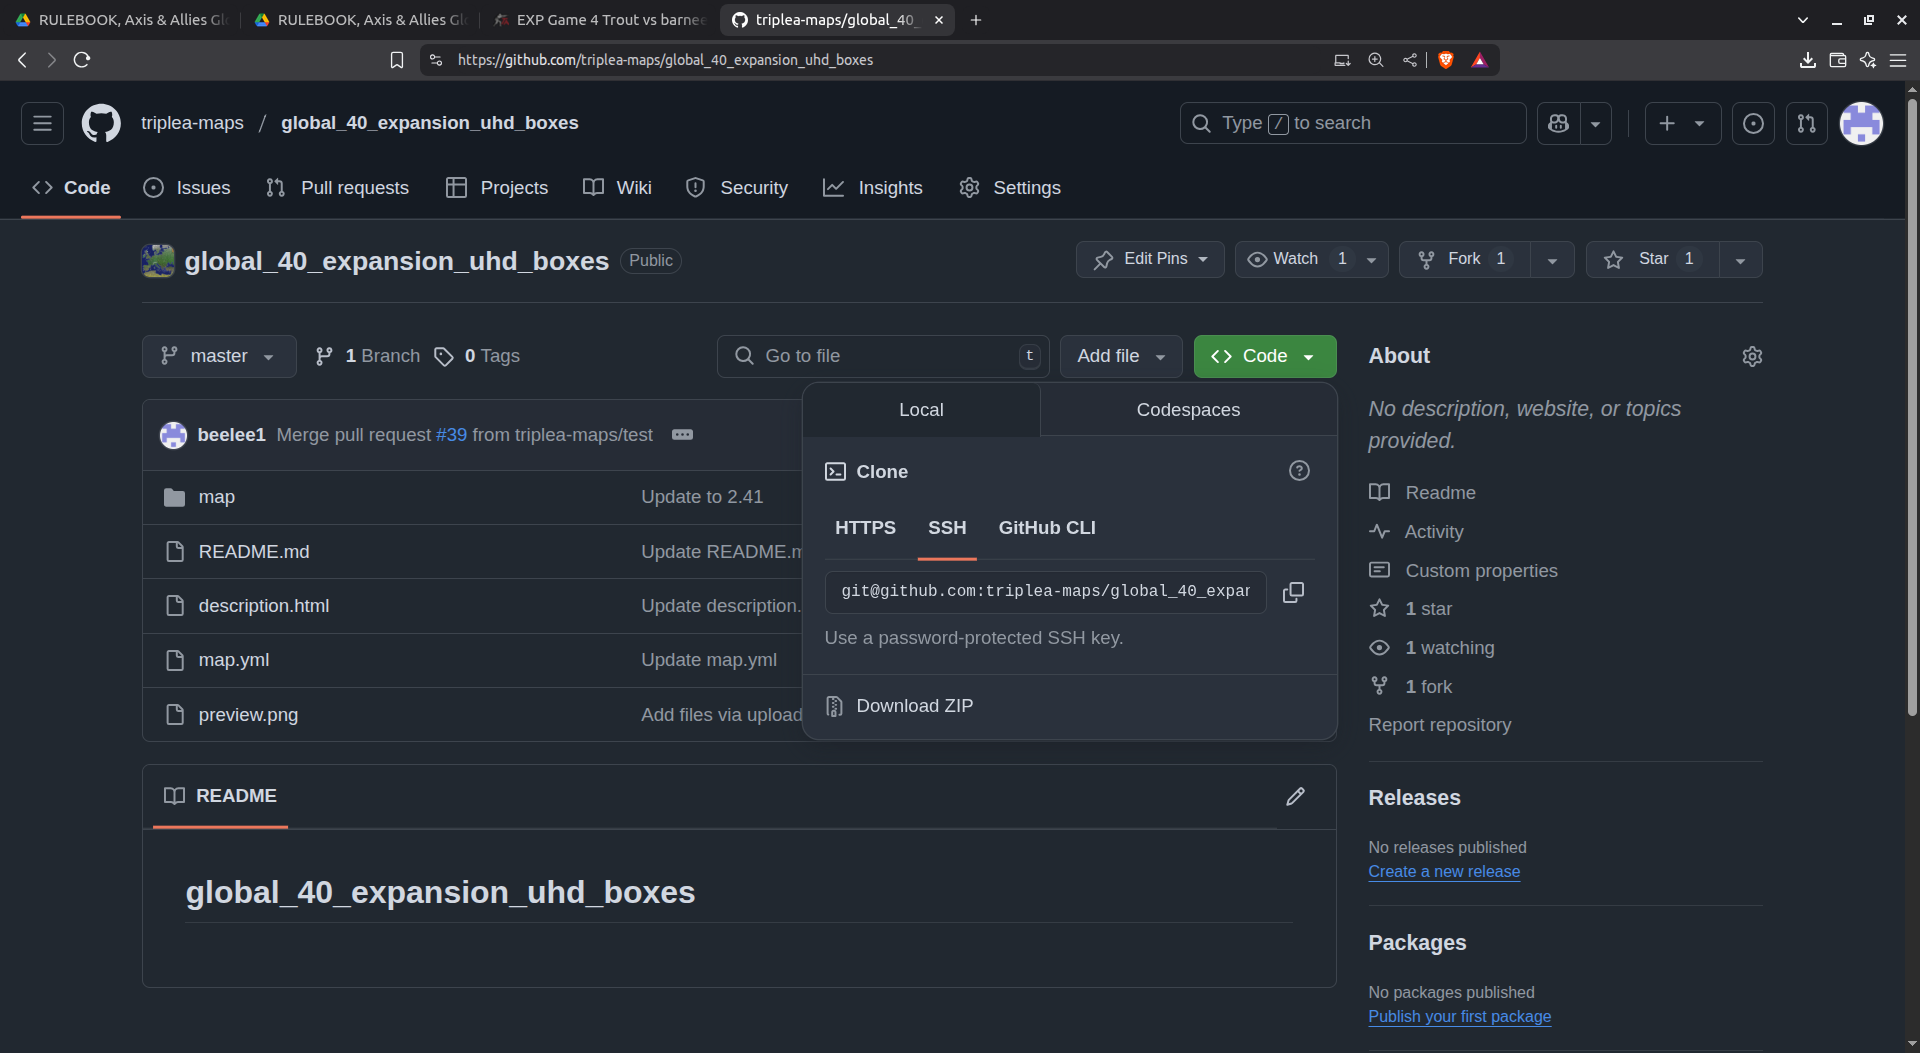Click the browser share icon
The height and width of the screenshot is (1053, 1920).
(x=1409, y=60)
